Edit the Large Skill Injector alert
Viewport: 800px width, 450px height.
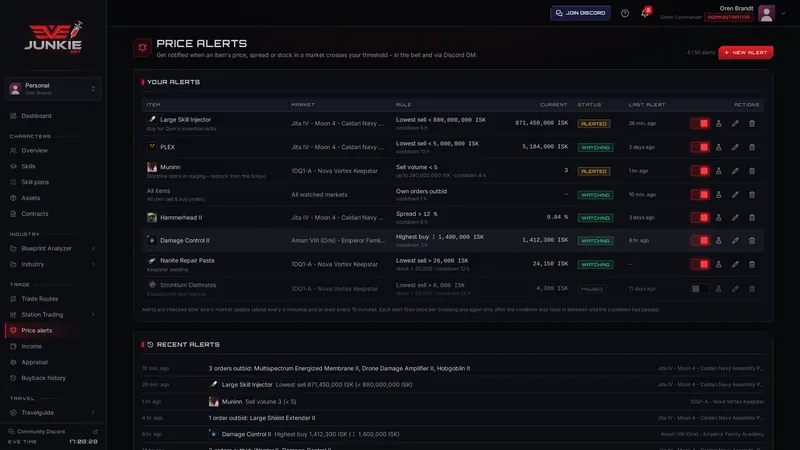(x=735, y=123)
